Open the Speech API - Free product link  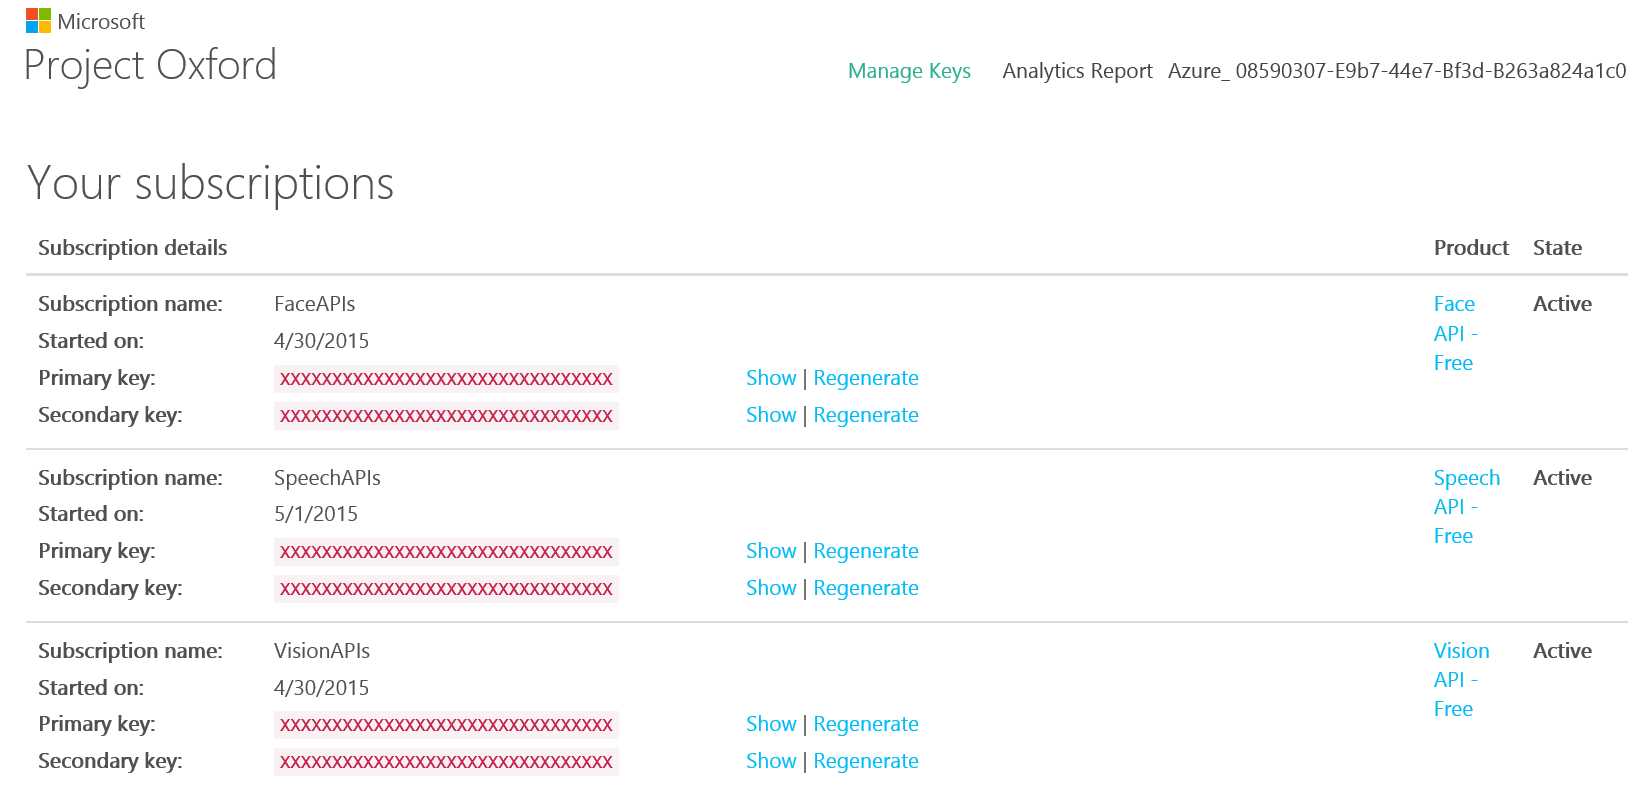(1466, 506)
